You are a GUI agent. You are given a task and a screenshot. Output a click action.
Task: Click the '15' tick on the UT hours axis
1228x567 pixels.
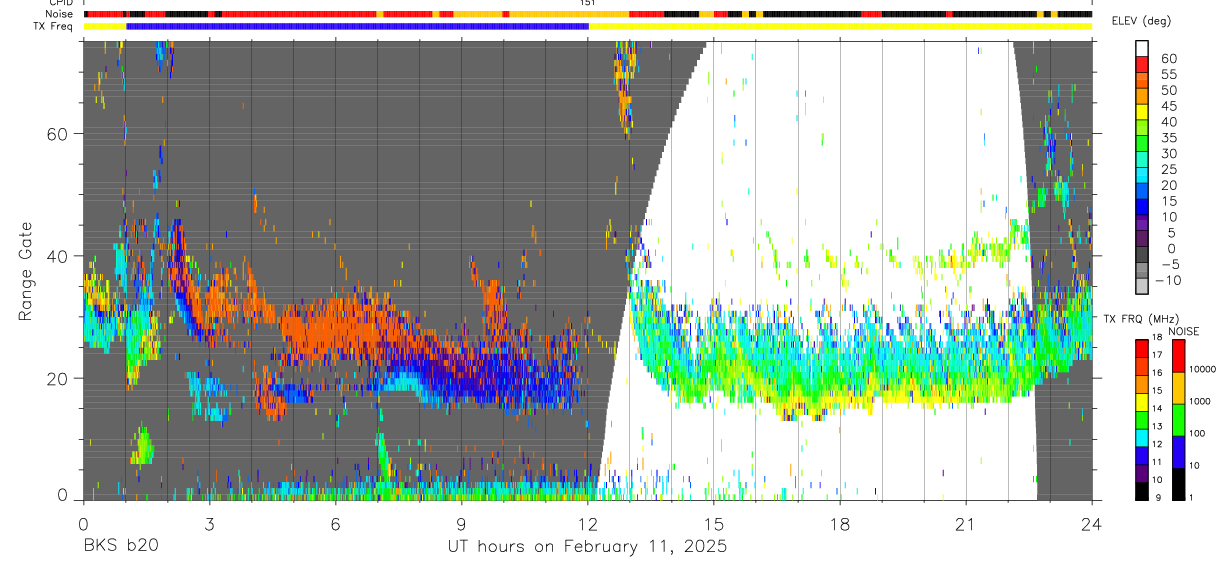click(x=714, y=523)
